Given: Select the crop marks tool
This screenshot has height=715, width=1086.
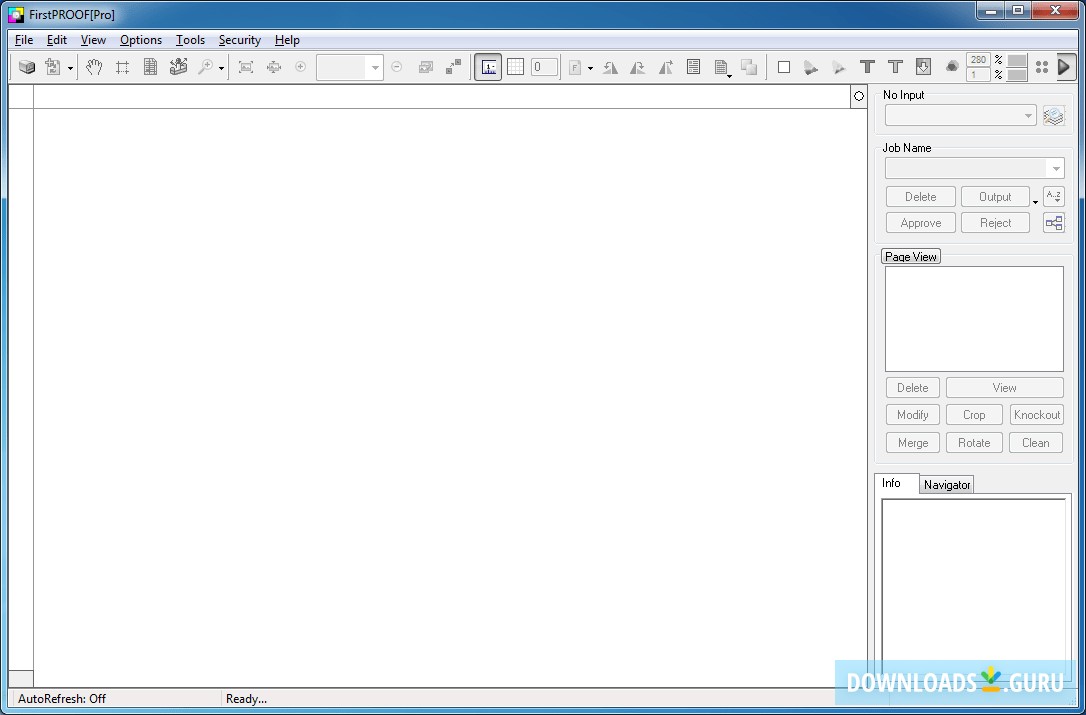Looking at the screenshot, I should [123, 67].
